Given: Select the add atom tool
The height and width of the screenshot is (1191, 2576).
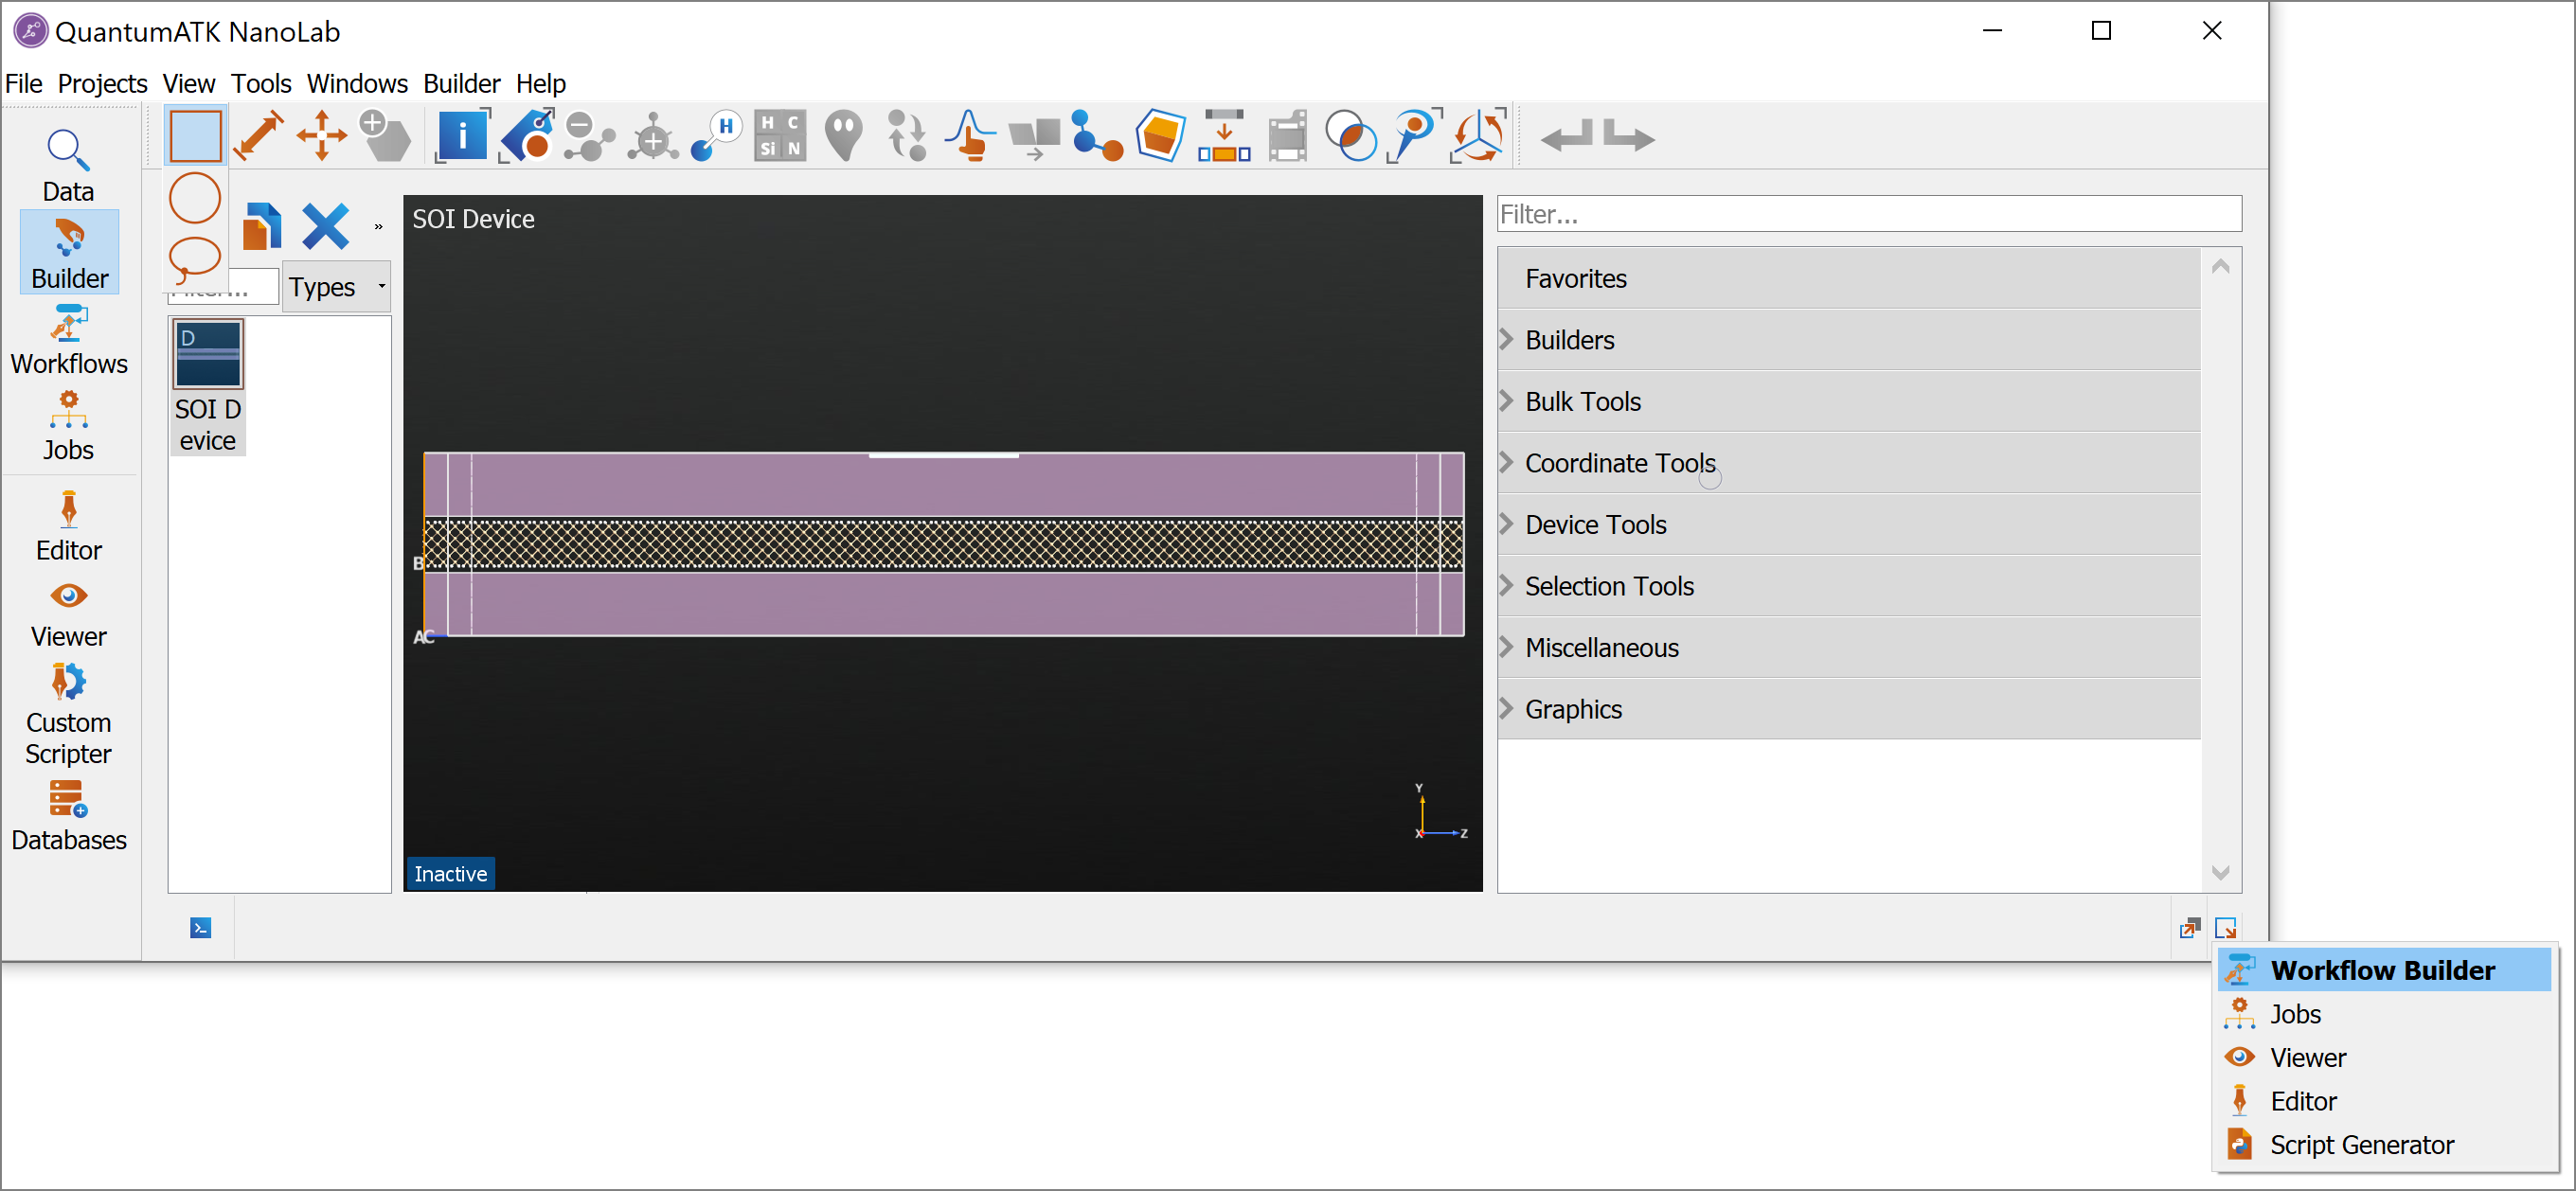Looking at the screenshot, I should 385,136.
